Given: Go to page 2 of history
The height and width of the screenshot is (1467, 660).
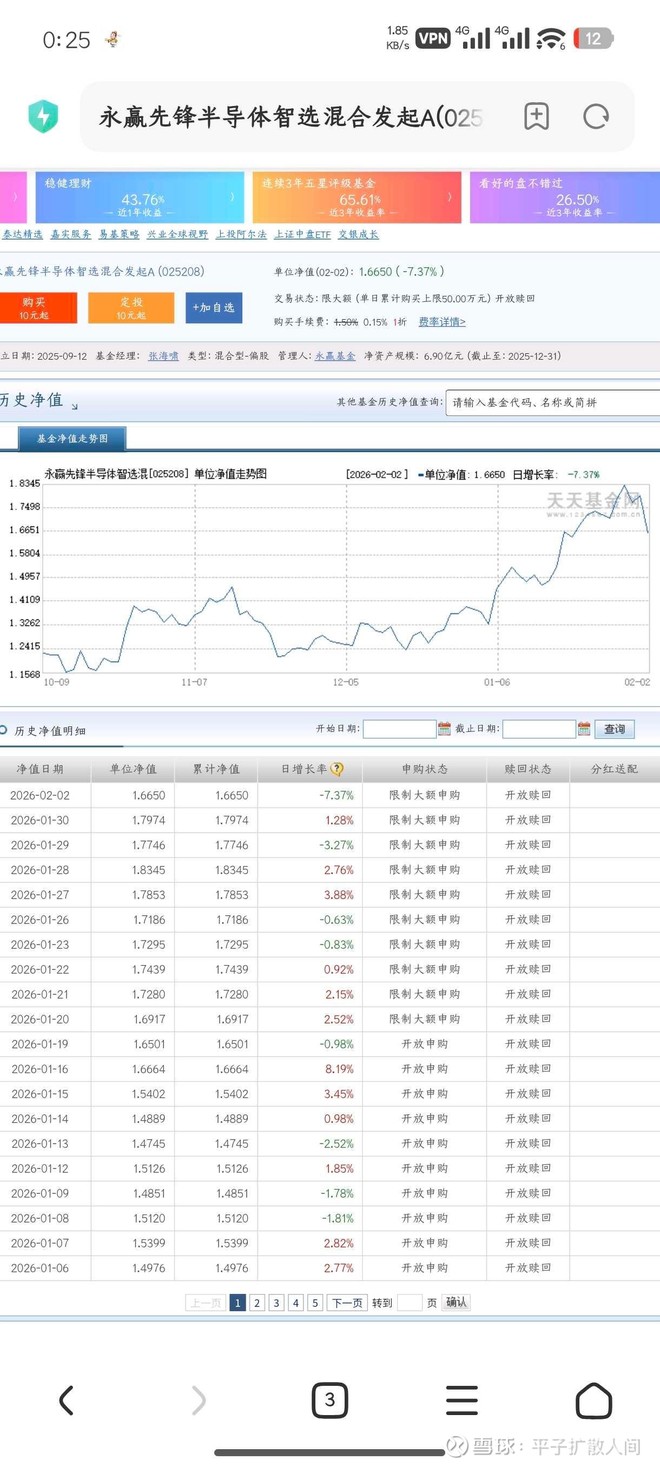Looking at the screenshot, I should (257, 1302).
